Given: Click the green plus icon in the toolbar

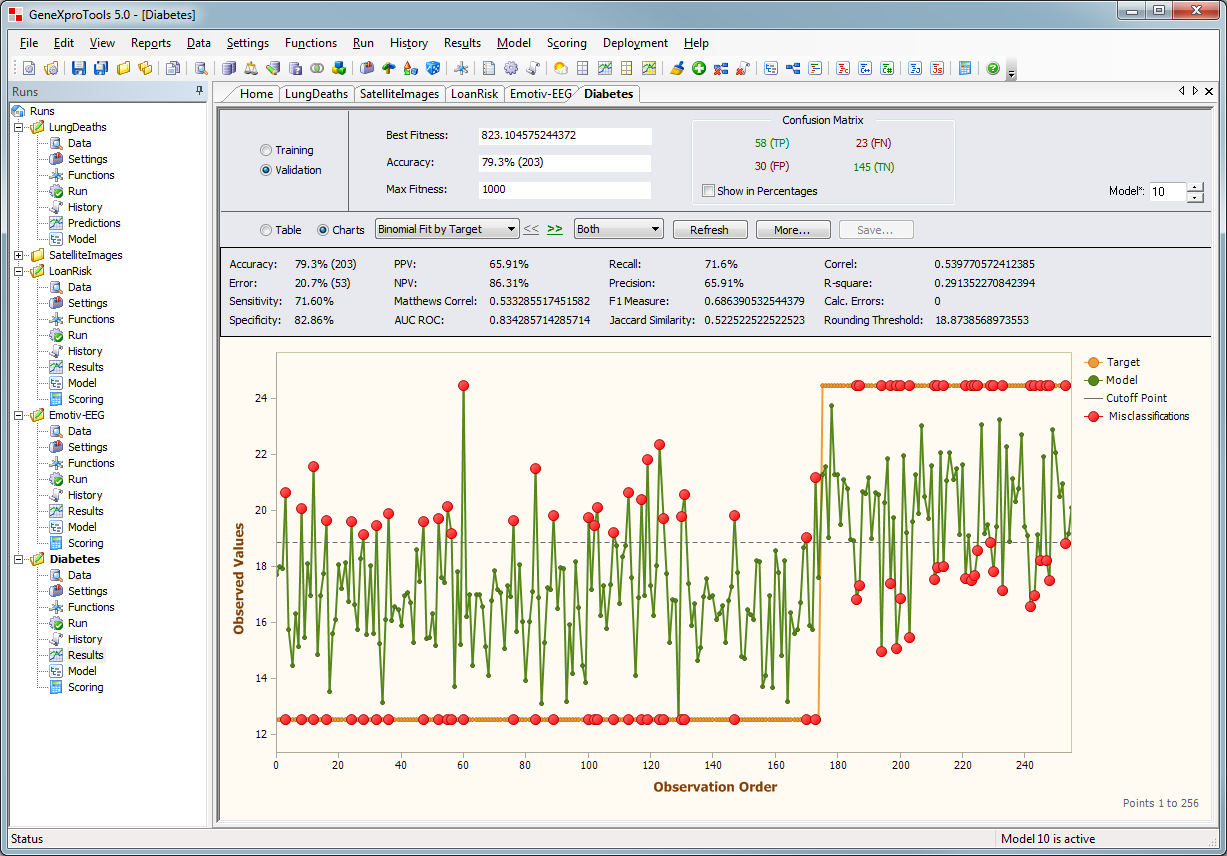Looking at the screenshot, I should (699, 68).
